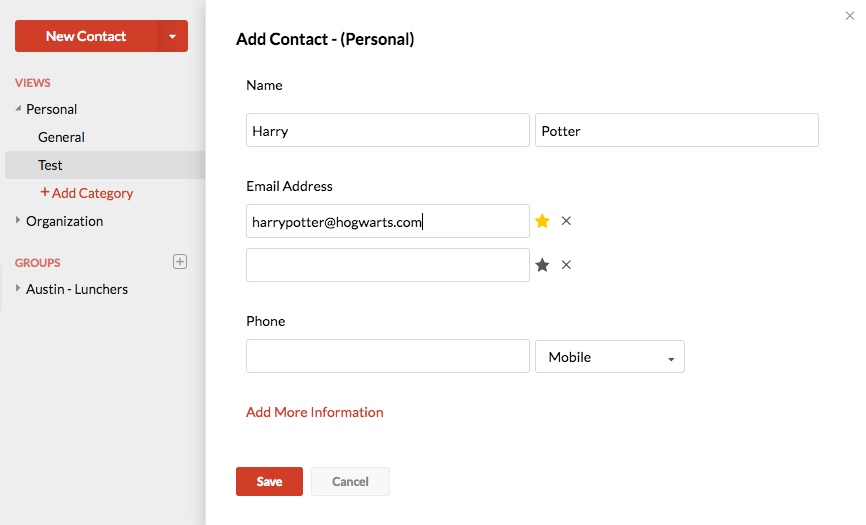
Task: Select the General category
Action: [61, 137]
